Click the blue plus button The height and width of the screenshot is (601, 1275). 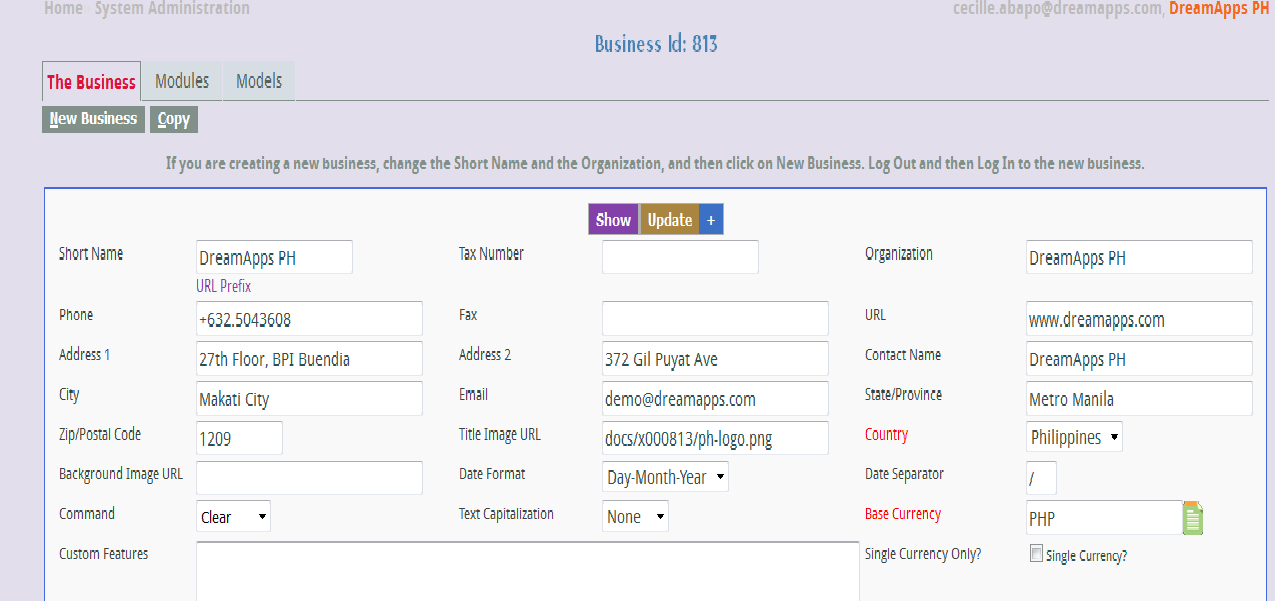click(x=711, y=220)
